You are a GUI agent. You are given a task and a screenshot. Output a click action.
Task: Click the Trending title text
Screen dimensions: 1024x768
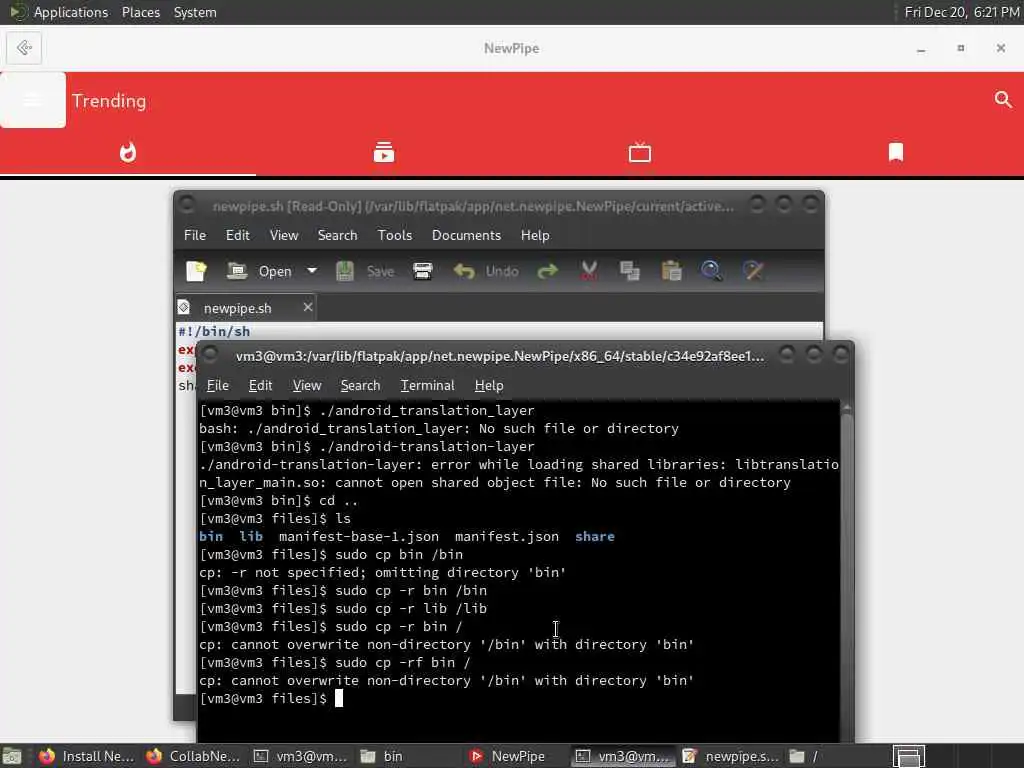pos(109,101)
